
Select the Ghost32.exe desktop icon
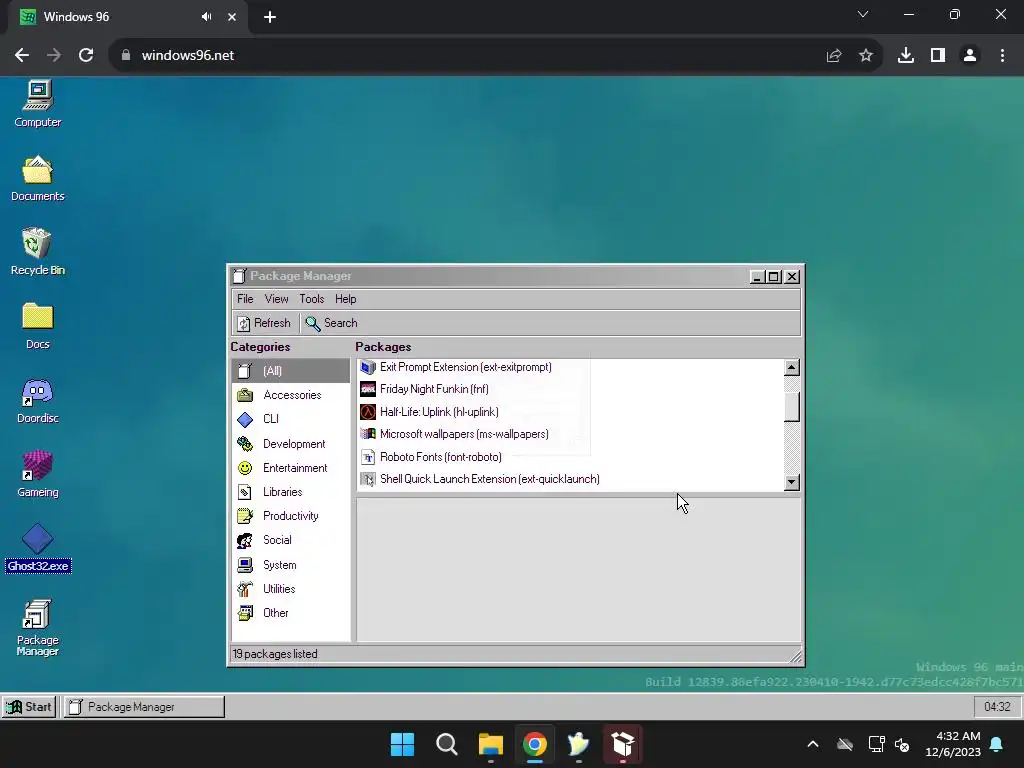point(38,549)
